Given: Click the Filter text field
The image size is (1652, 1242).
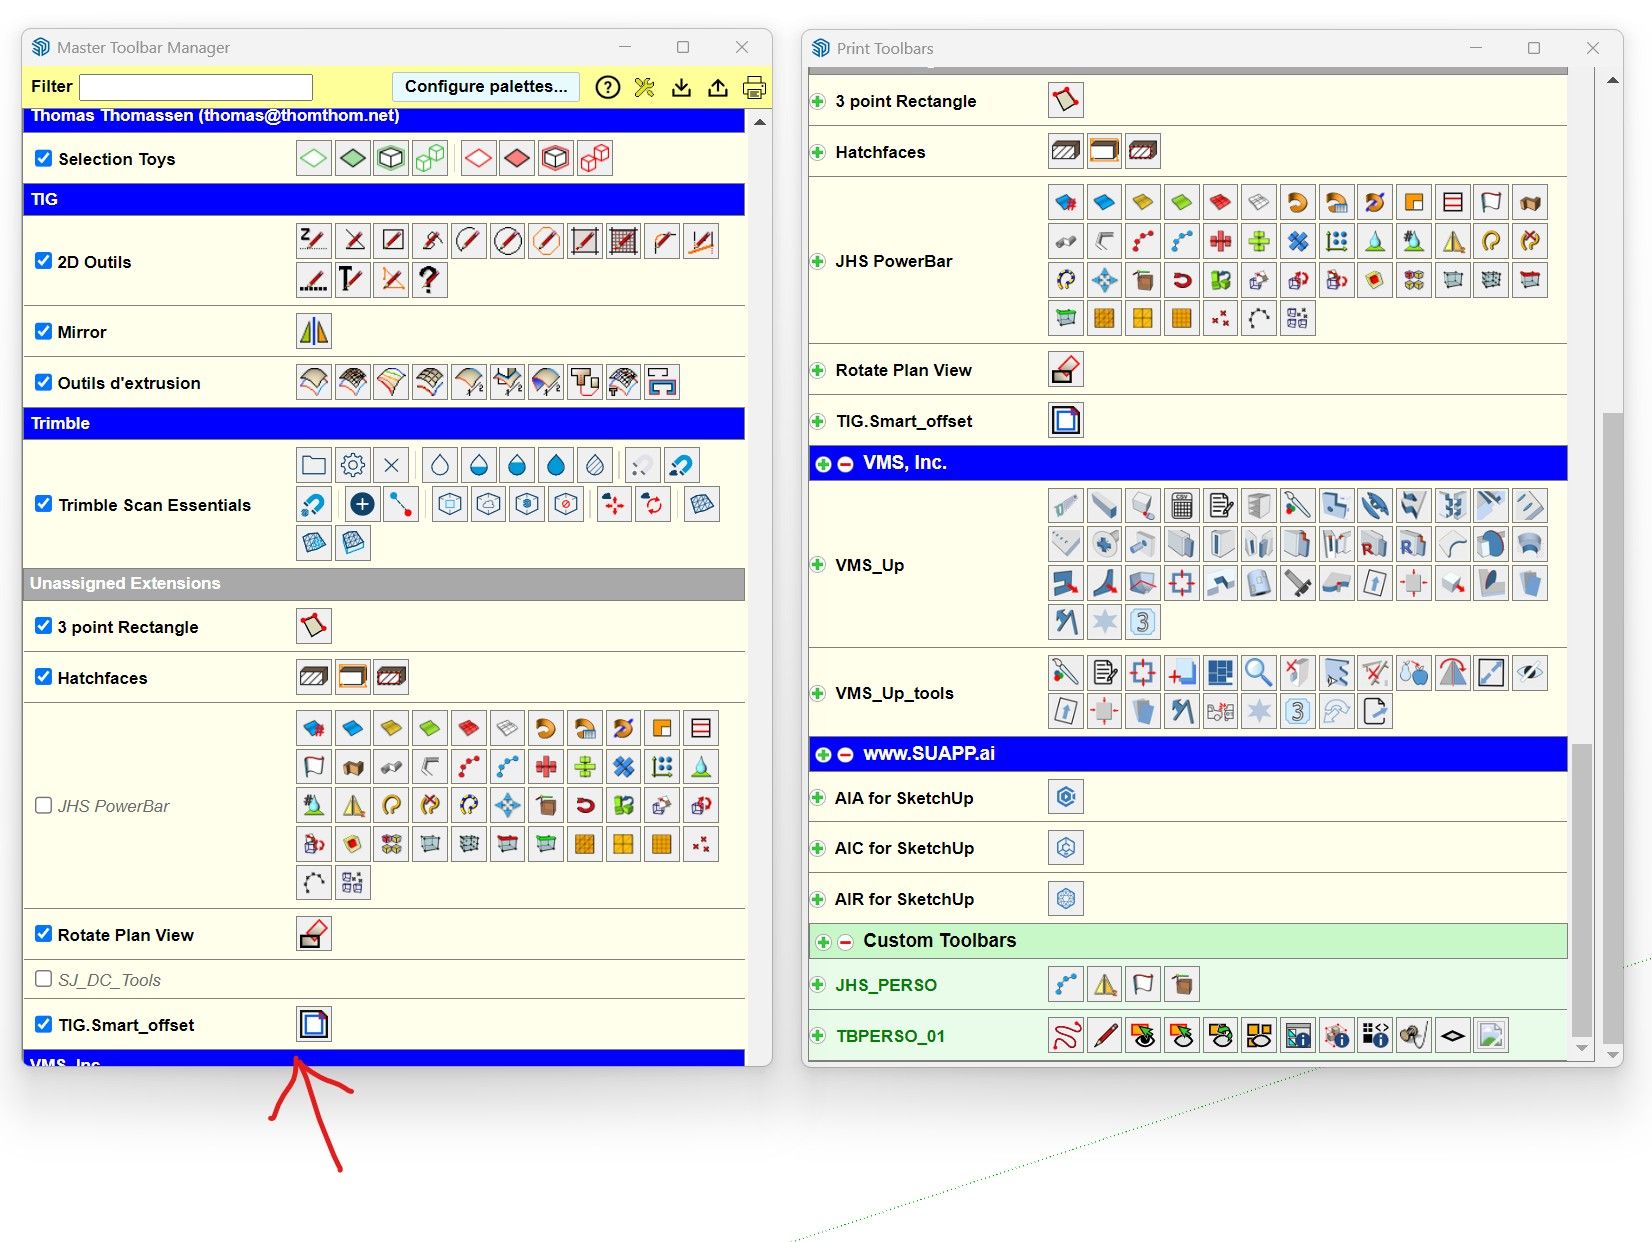Looking at the screenshot, I should point(196,87).
